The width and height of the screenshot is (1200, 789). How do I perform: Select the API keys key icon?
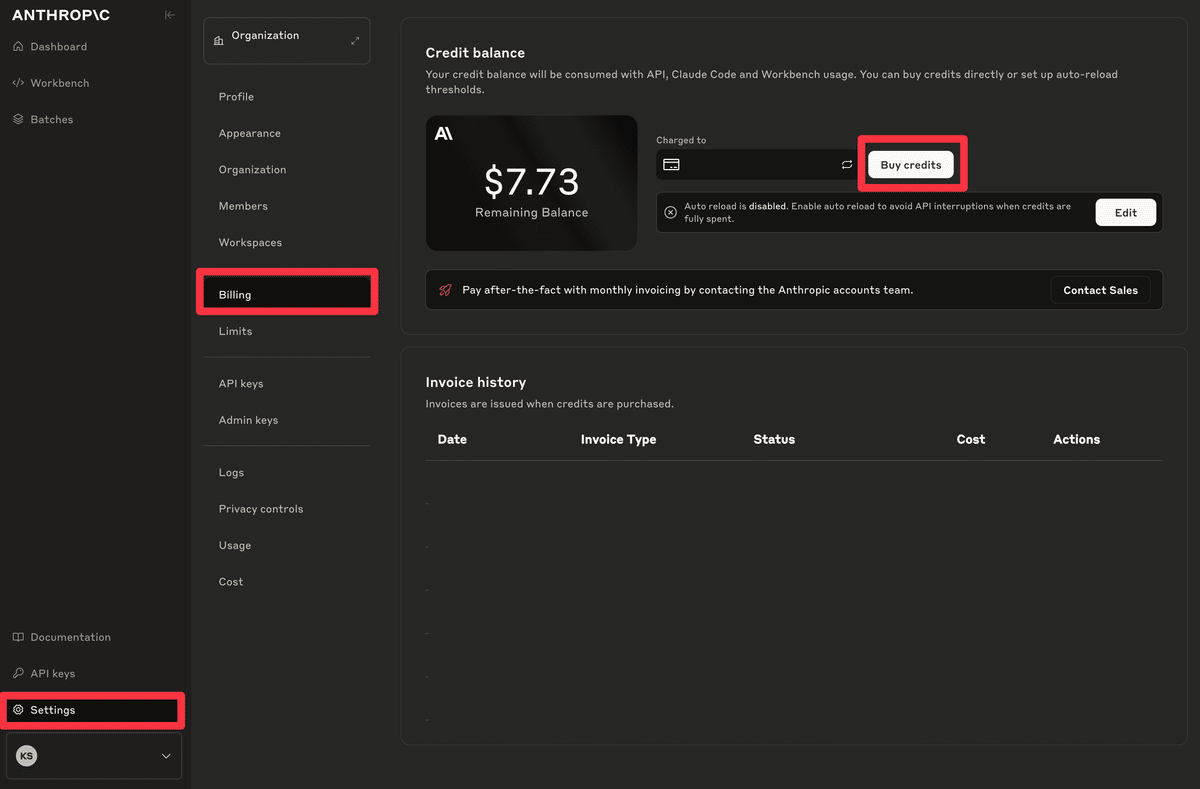[x=18, y=673]
